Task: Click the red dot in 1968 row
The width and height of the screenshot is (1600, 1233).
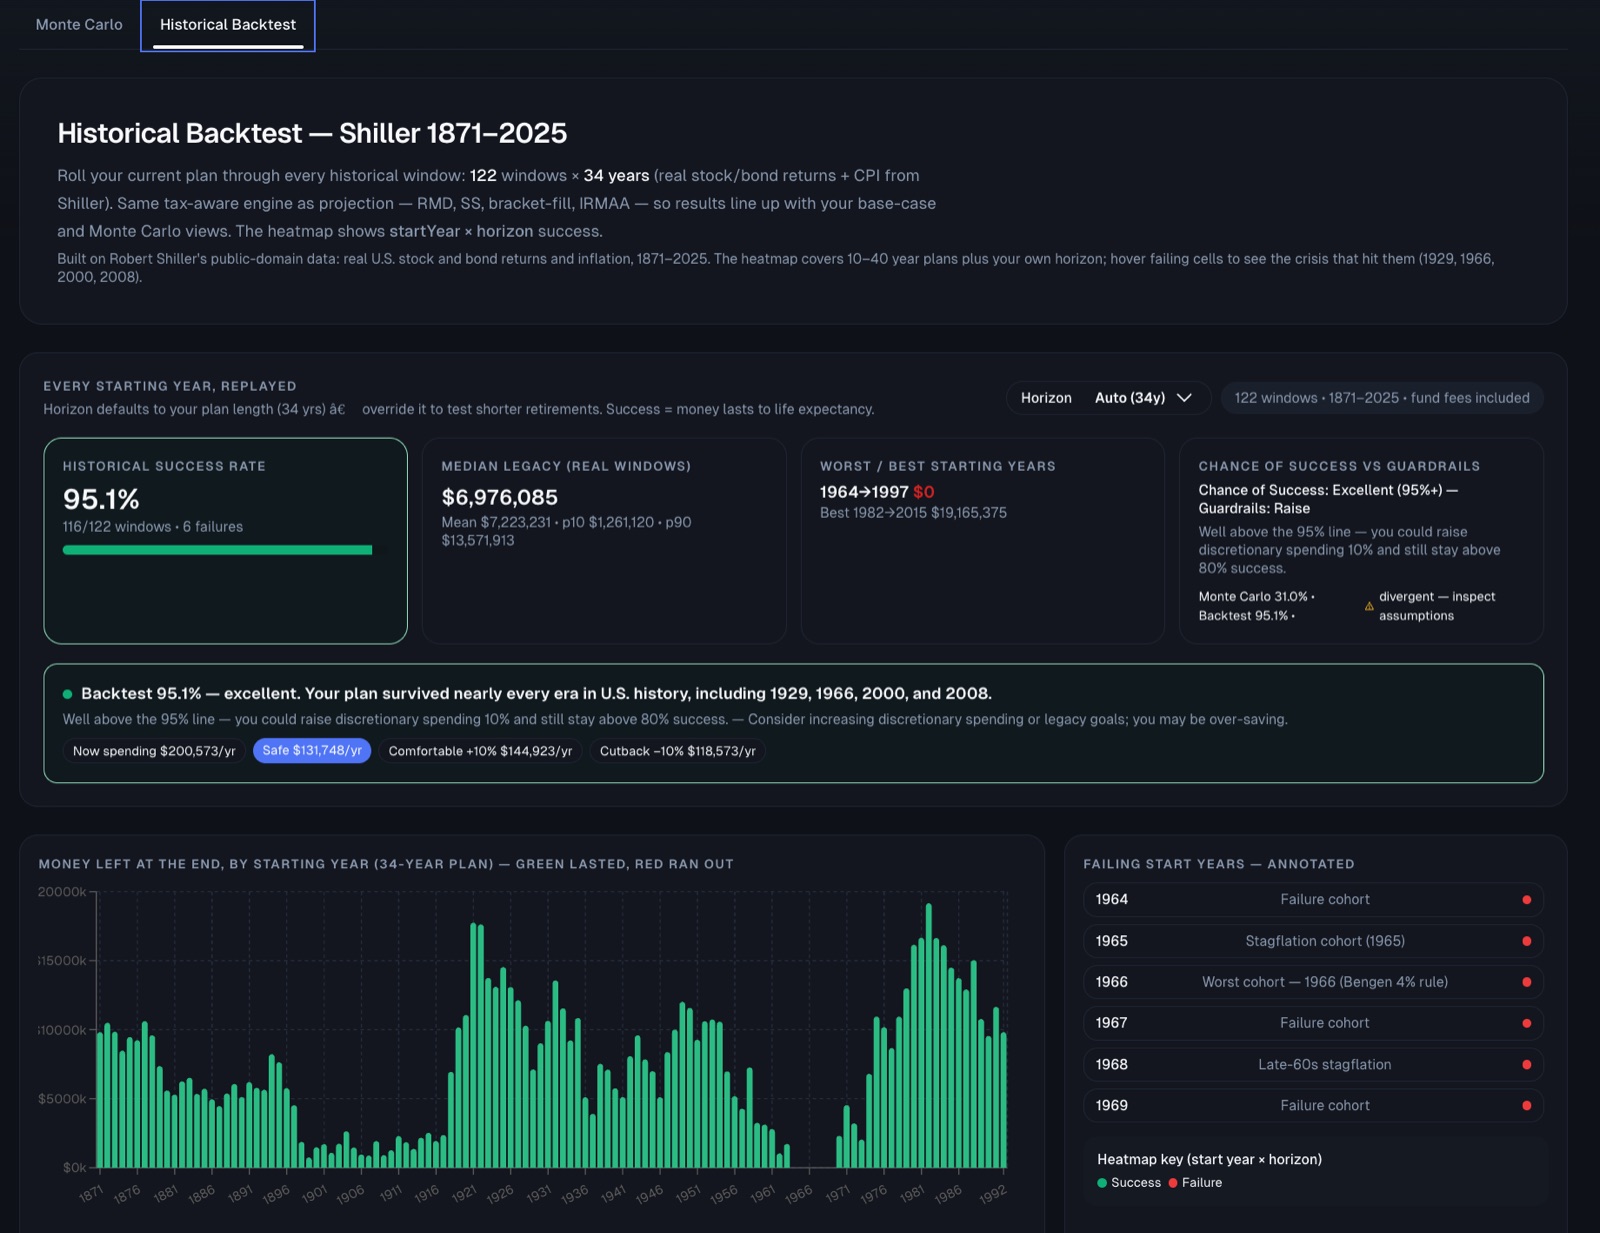Action: point(1526,1065)
